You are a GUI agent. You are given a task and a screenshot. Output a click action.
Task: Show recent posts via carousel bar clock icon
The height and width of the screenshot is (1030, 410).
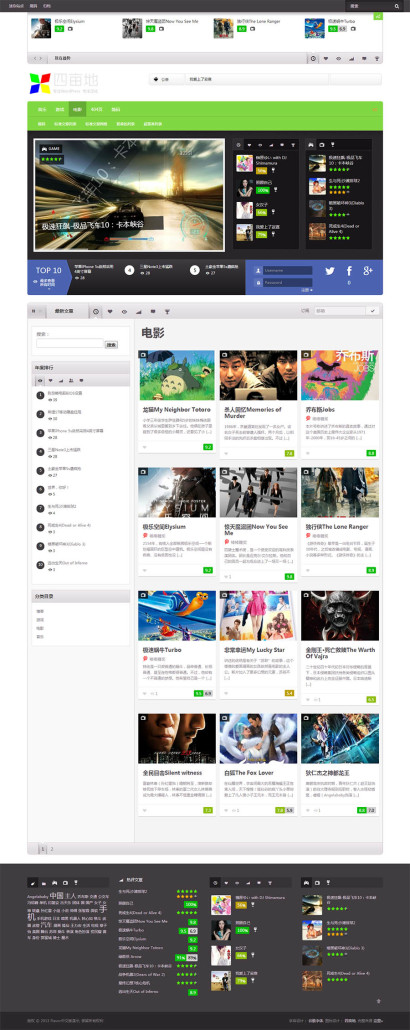(313, 58)
